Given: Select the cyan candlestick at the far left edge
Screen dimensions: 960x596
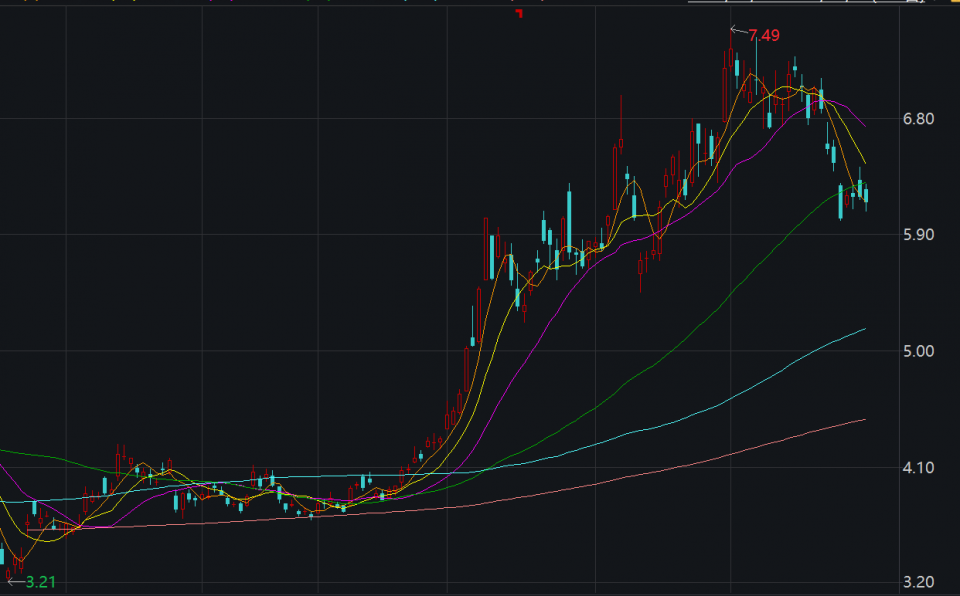Looking at the screenshot, I should [2, 556].
